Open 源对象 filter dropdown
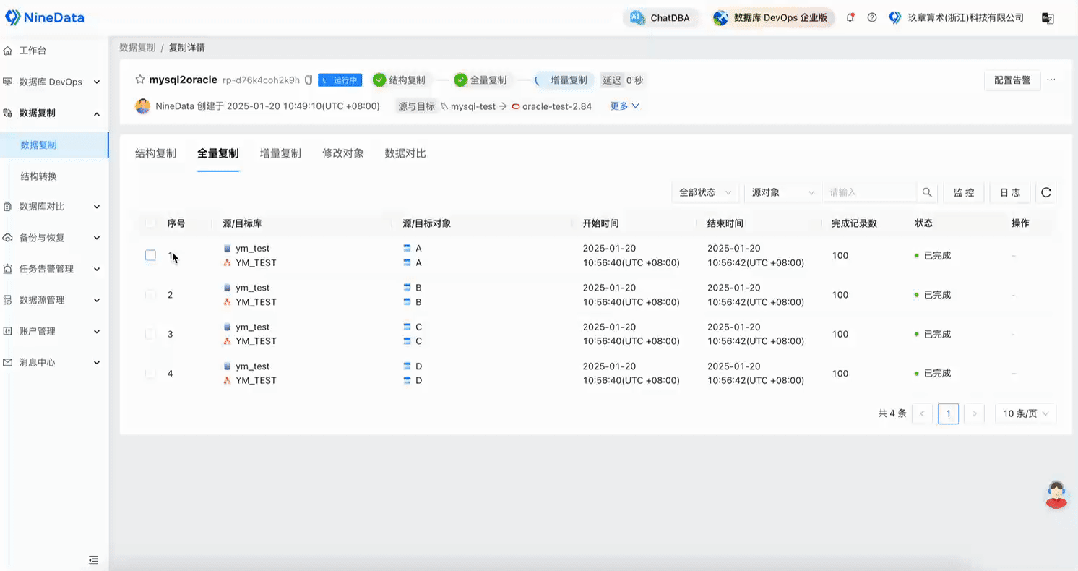 (x=783, y=192)
